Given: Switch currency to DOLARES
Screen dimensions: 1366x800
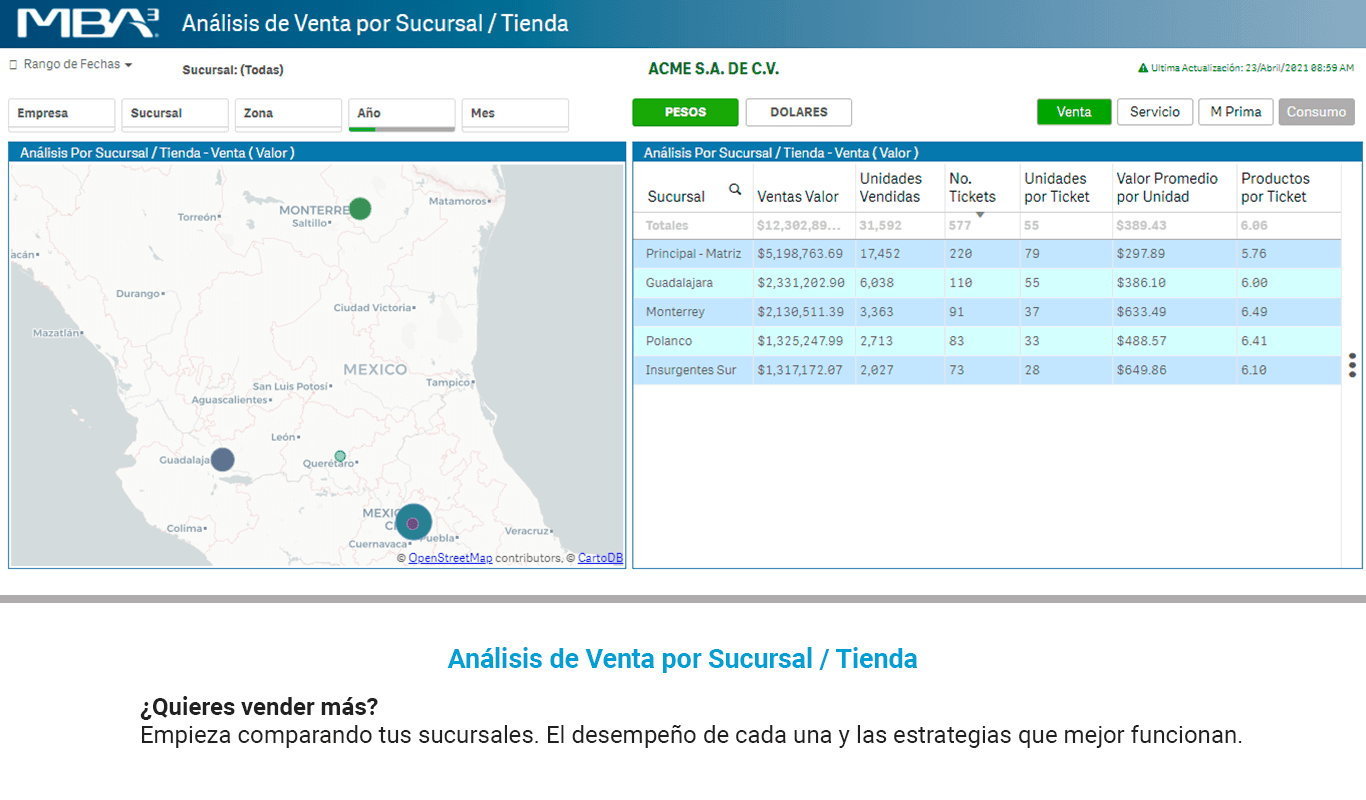Looking at the screenshot, I should tap(799, 112).
